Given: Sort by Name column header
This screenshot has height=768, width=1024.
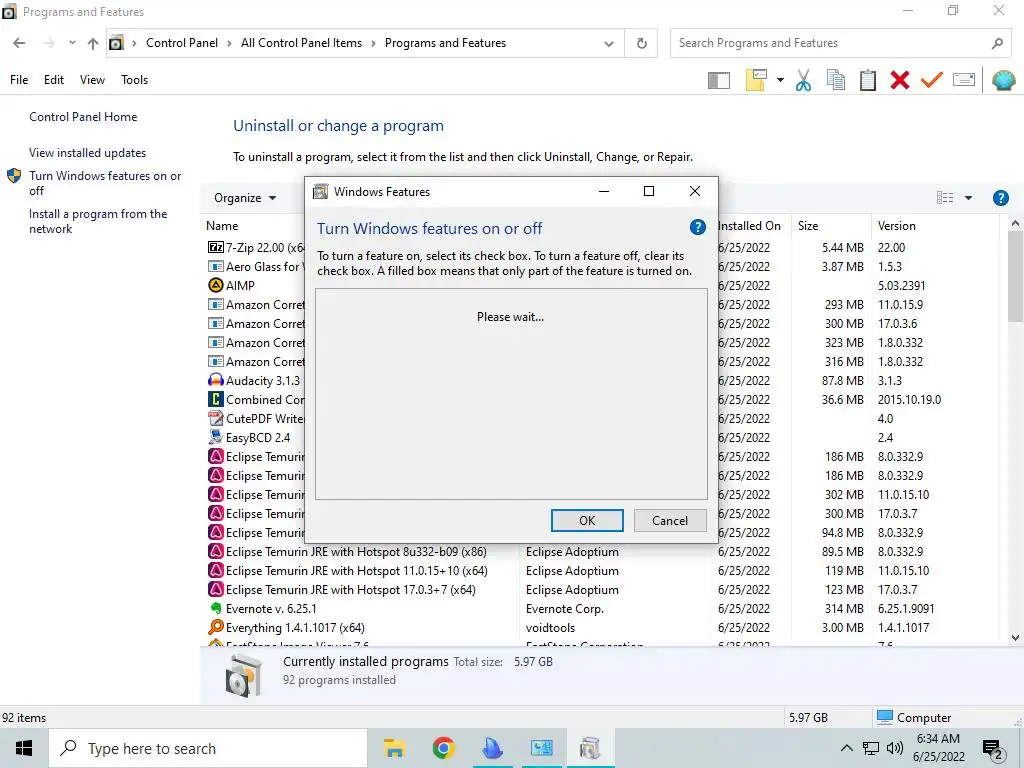Looking at the screenshot, I should pyautogui.click(x=222, y=226).
